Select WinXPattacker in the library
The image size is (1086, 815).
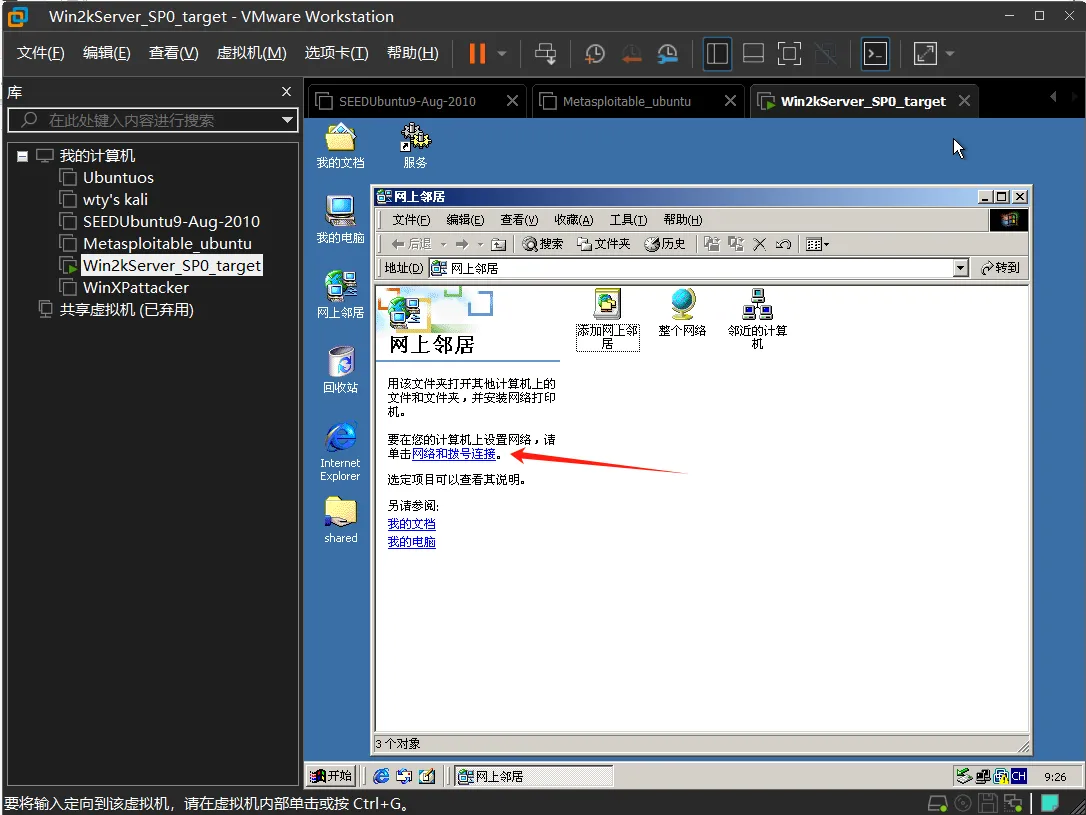[136, 287]
